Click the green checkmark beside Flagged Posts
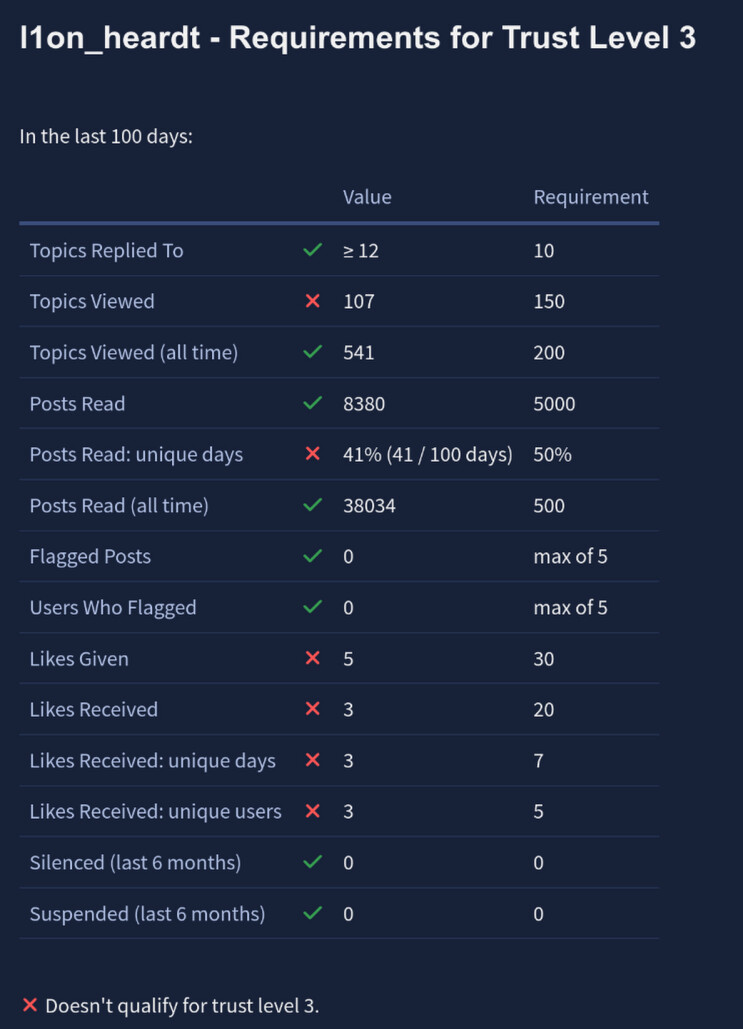The width and height of the screenshot is (743, 1029). pyautogui.click(x=312, y=557)
